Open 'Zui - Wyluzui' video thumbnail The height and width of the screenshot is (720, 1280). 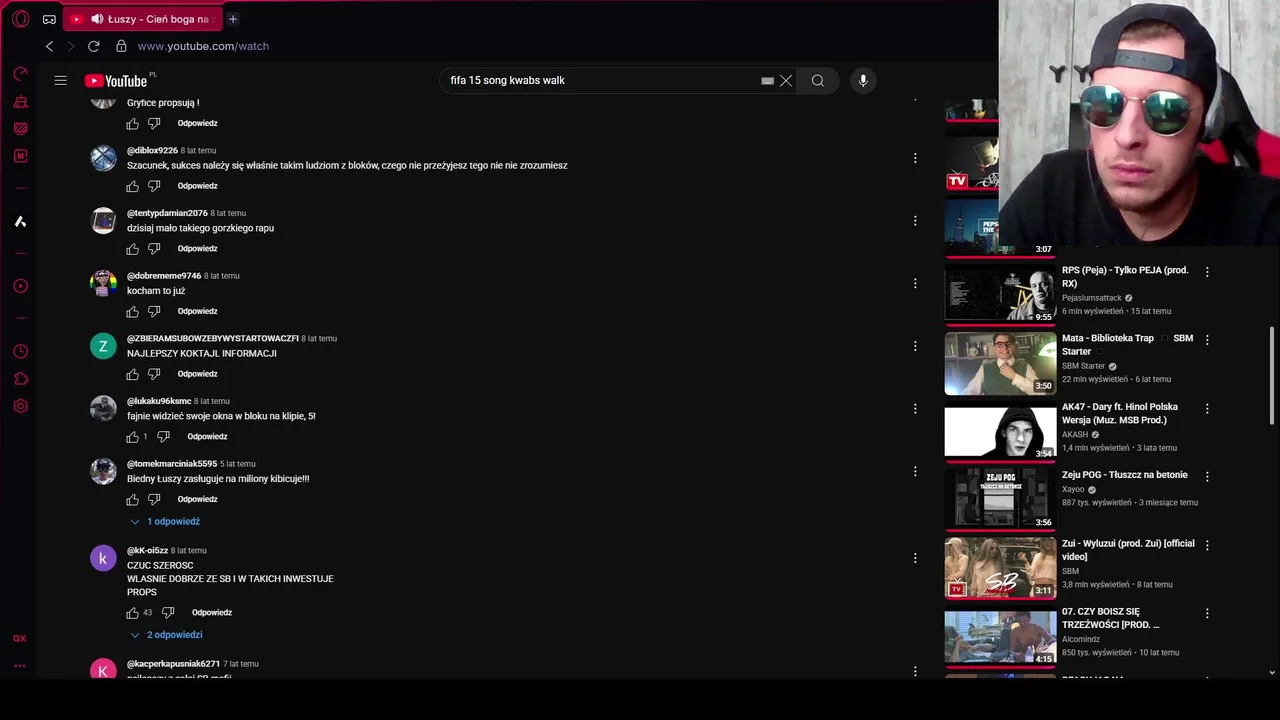point(1000,568)
